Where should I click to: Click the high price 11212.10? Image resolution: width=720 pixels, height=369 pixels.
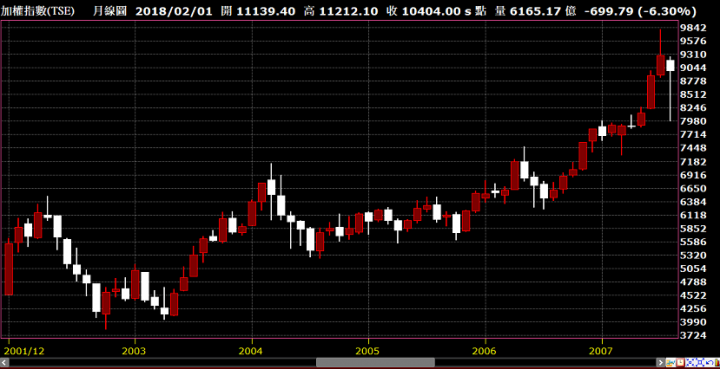click(348, 11)
